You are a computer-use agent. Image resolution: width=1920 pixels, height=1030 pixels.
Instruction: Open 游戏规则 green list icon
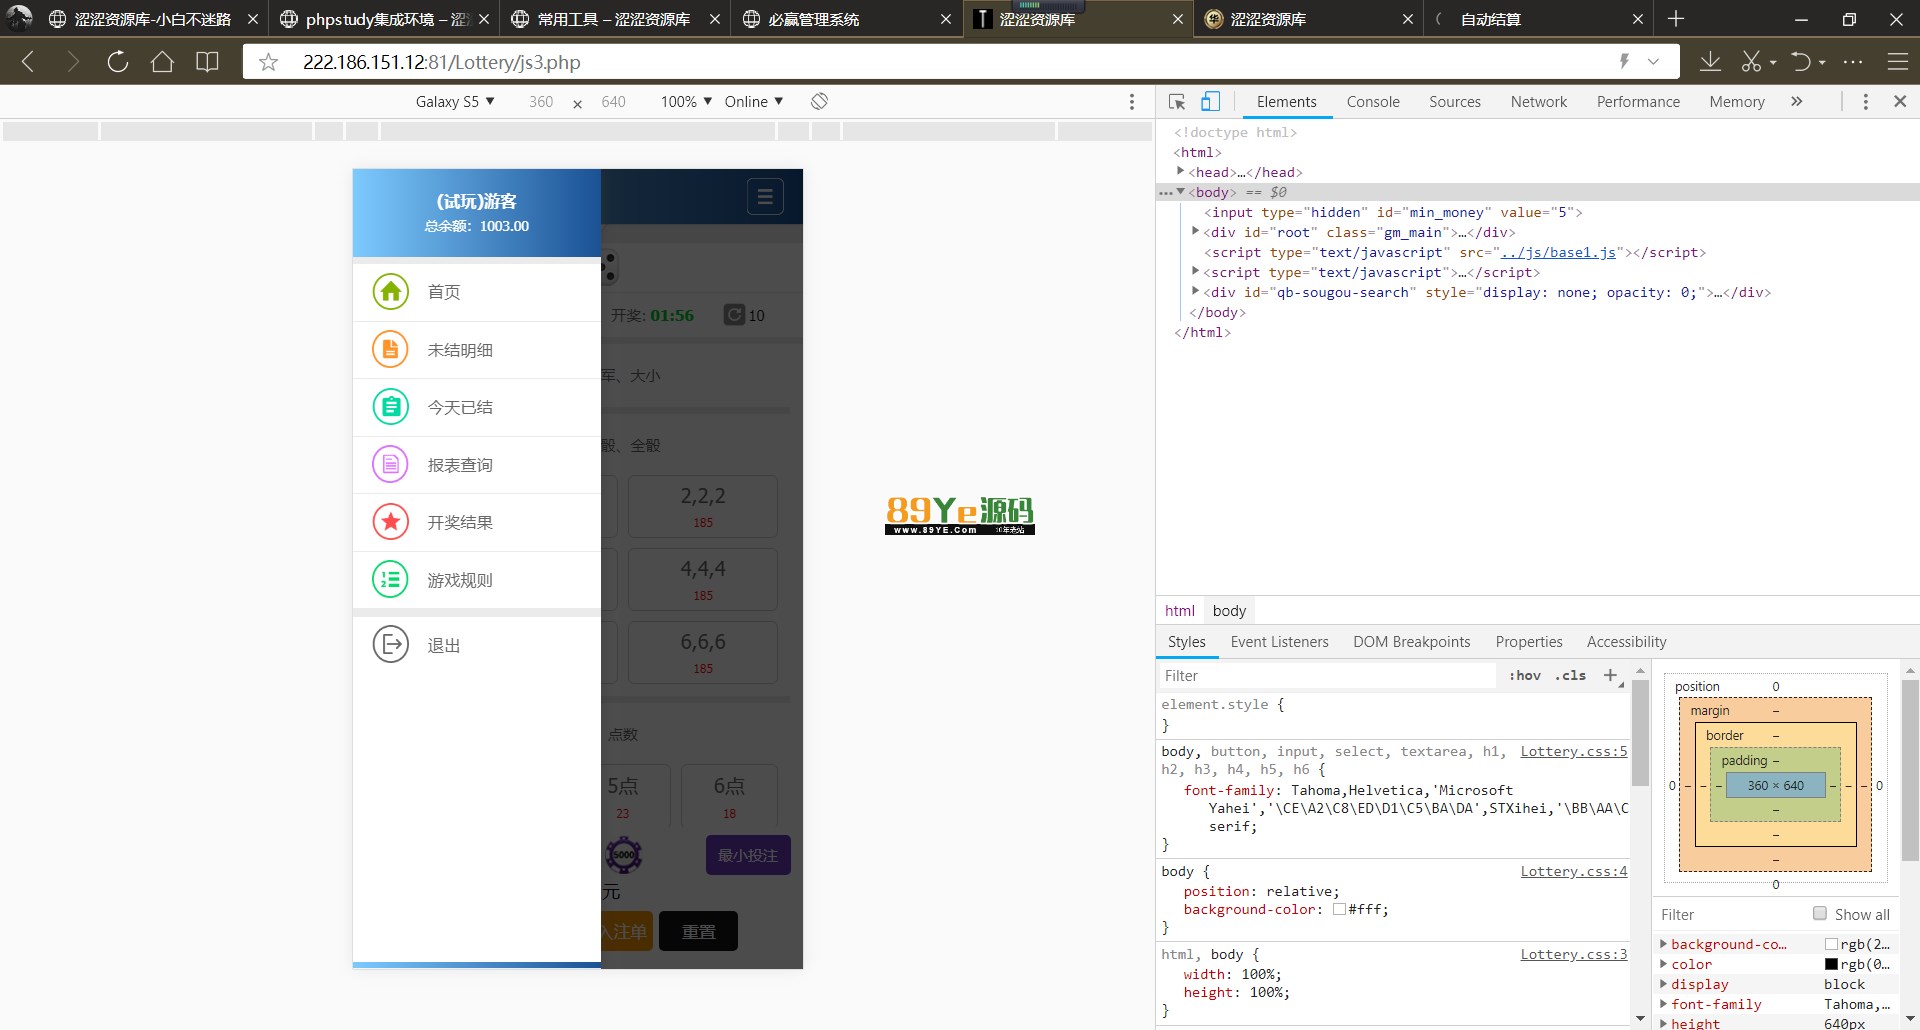pos(391,579)
